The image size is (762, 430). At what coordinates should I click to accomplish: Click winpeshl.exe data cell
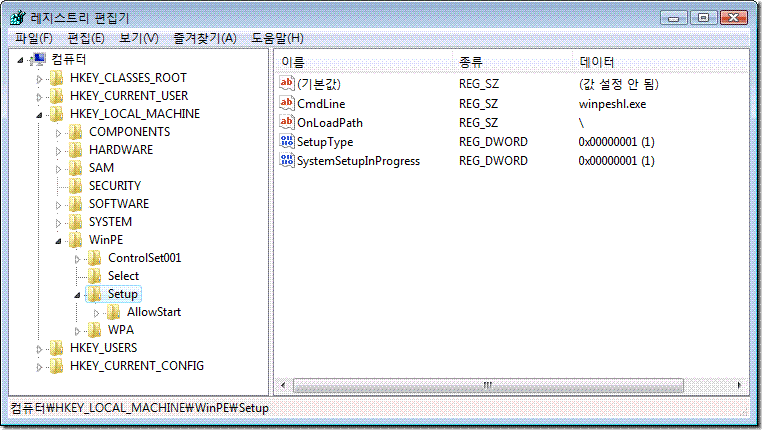[612, 103]
